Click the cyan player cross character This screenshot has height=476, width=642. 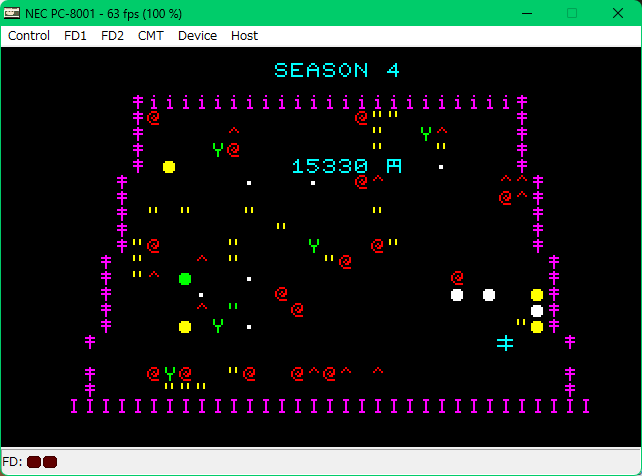click(x=505, y=343)
